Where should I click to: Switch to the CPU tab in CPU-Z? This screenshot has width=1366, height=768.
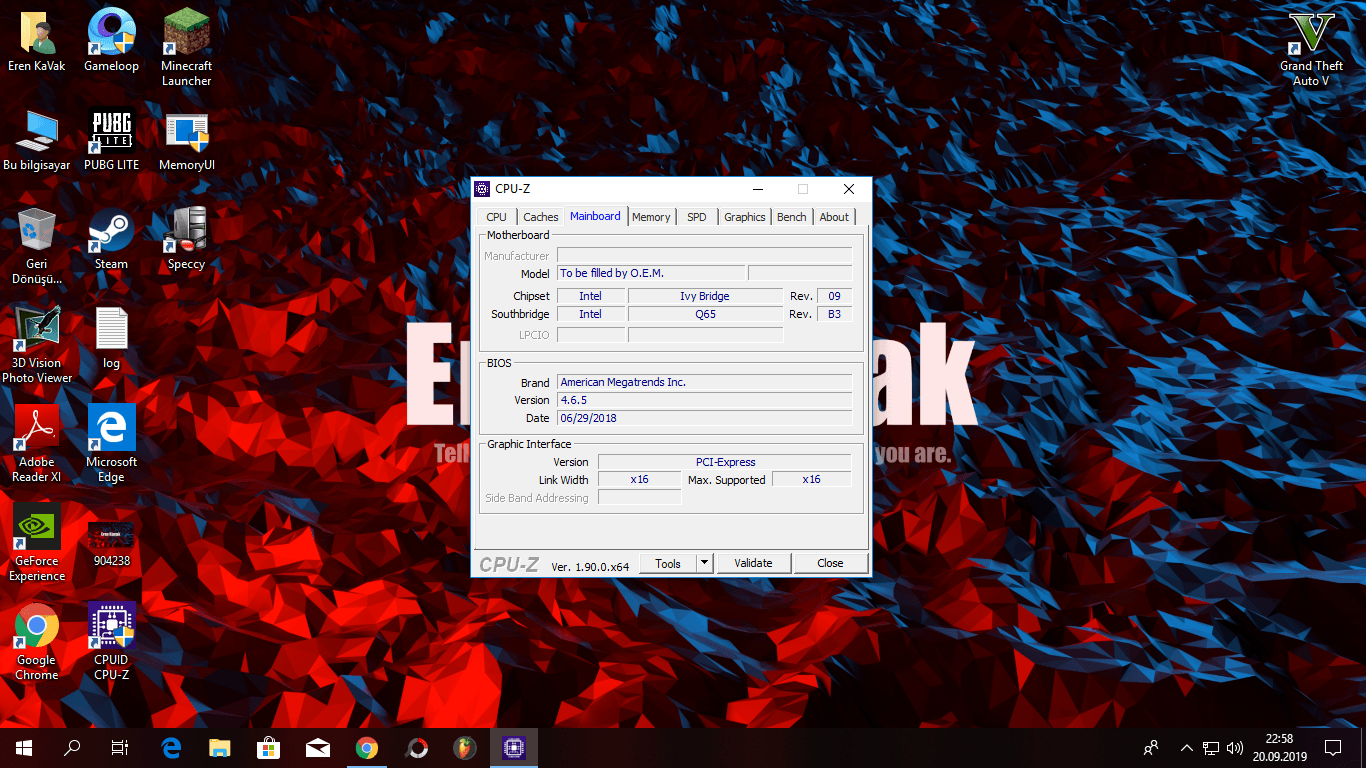[x=496, y=217]
